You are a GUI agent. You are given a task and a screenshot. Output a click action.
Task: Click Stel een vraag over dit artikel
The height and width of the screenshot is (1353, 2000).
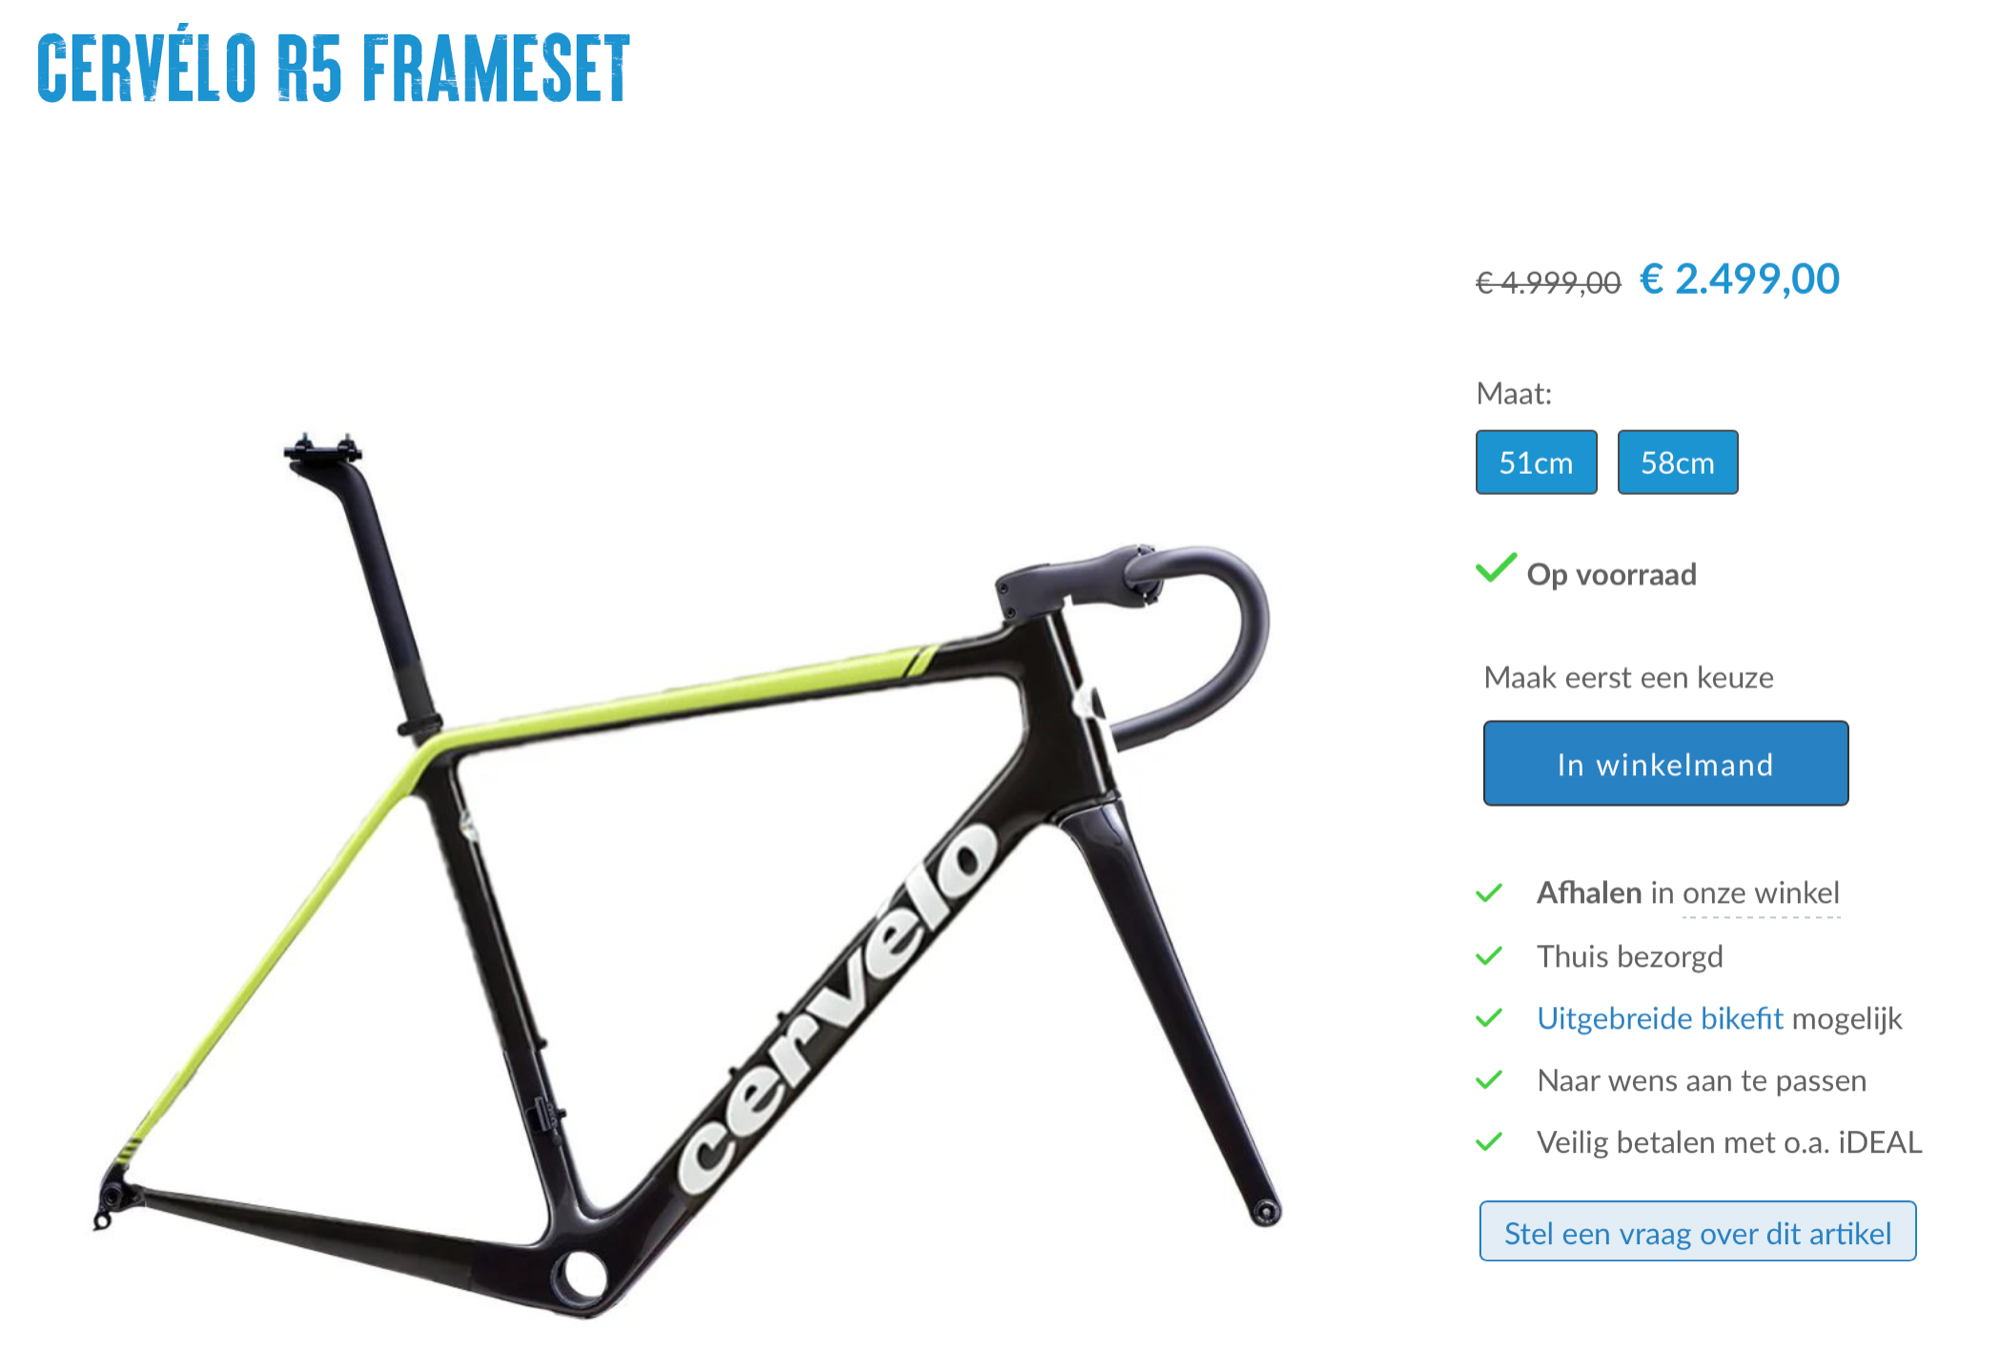[1698, 1231]
